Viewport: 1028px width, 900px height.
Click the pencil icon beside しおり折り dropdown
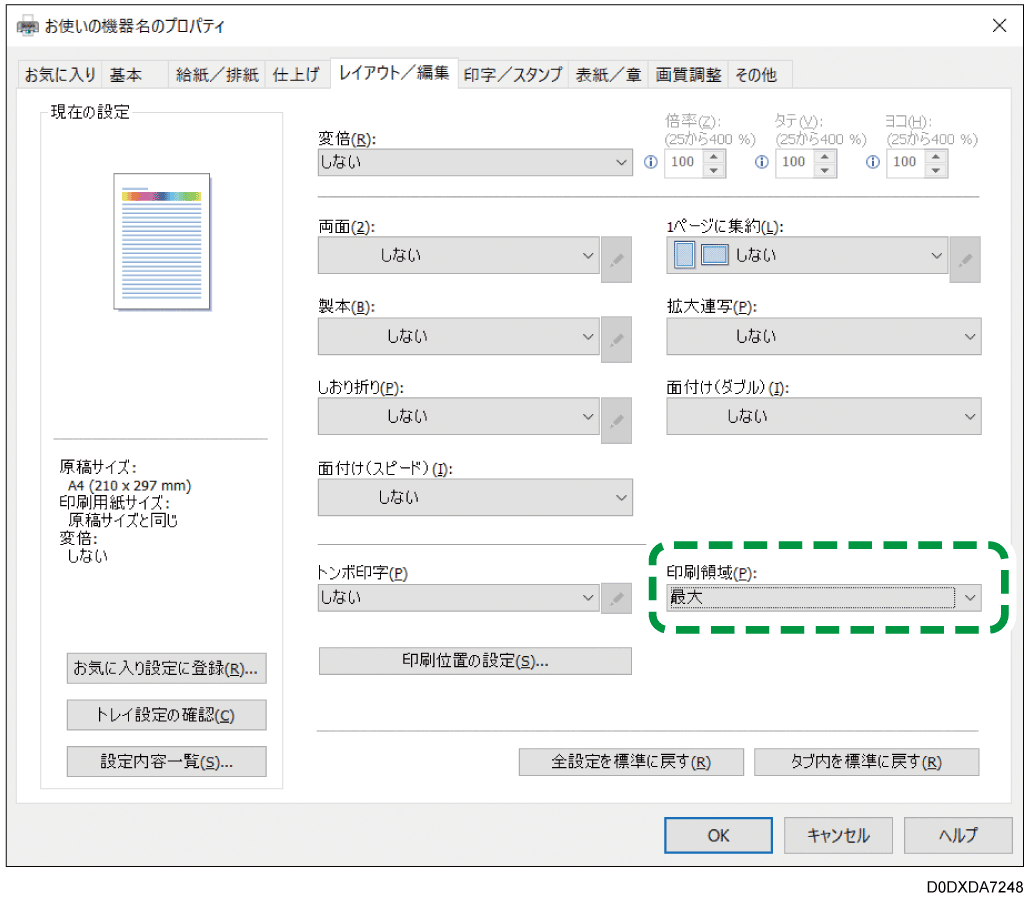coord(616,418)
